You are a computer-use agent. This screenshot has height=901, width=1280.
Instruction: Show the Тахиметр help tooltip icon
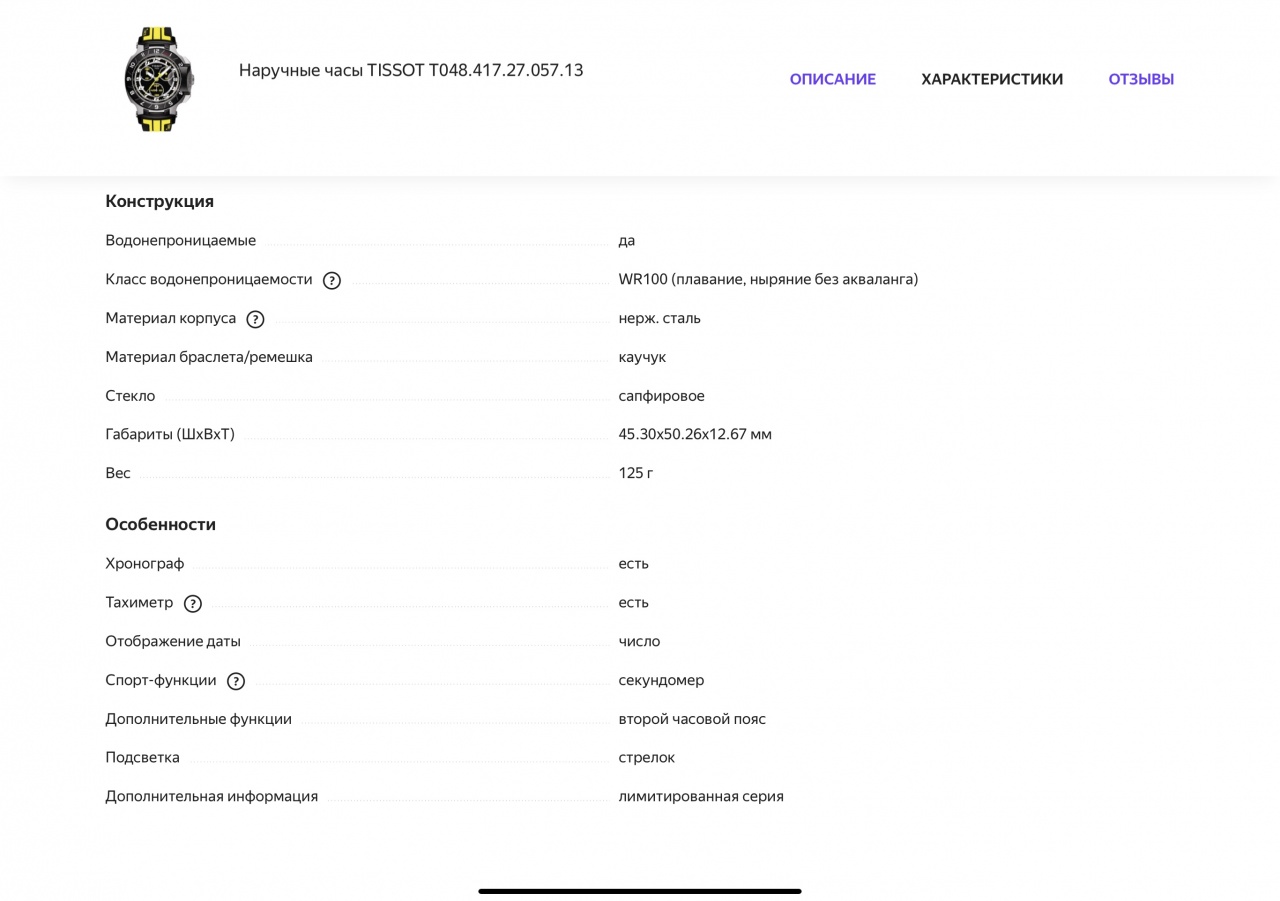pyautogui.click(x=193, y=604)
